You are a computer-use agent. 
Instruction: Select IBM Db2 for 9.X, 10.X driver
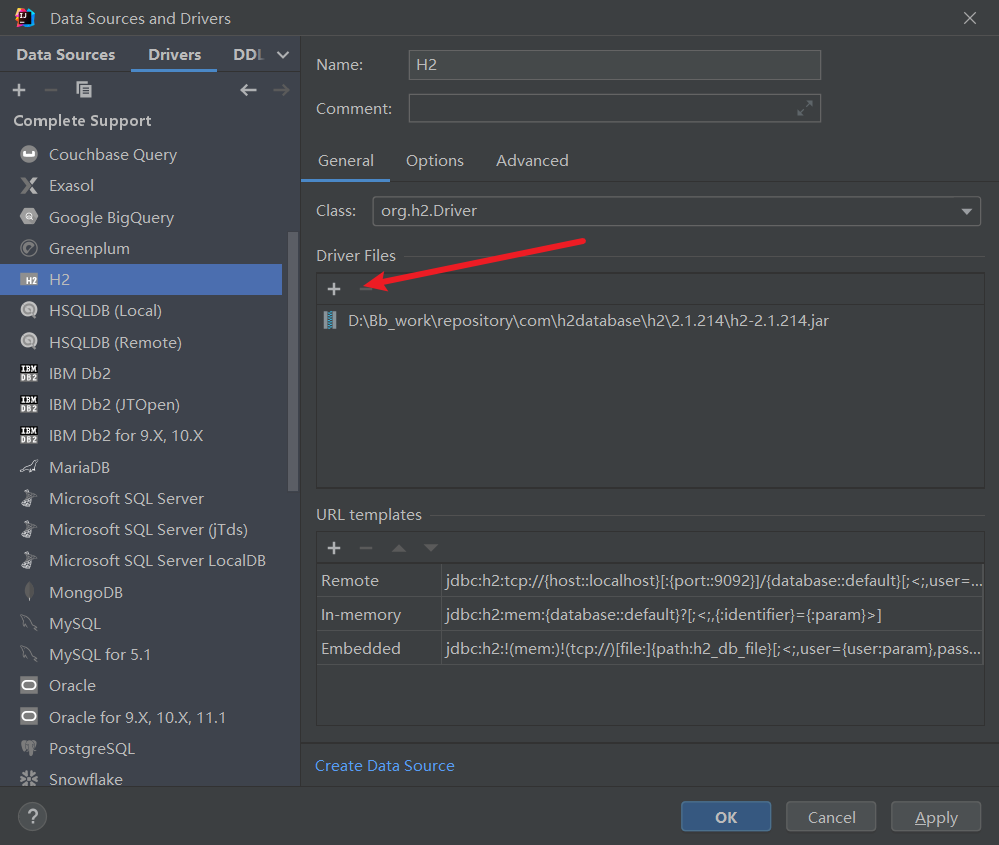(x=141, y=436)
